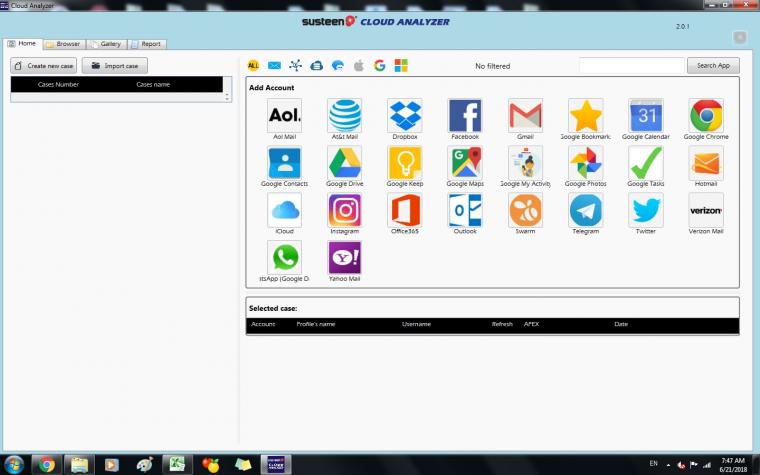Click the Twitter bird icon
Screen dimensions: 760x475
coord(646,210)
